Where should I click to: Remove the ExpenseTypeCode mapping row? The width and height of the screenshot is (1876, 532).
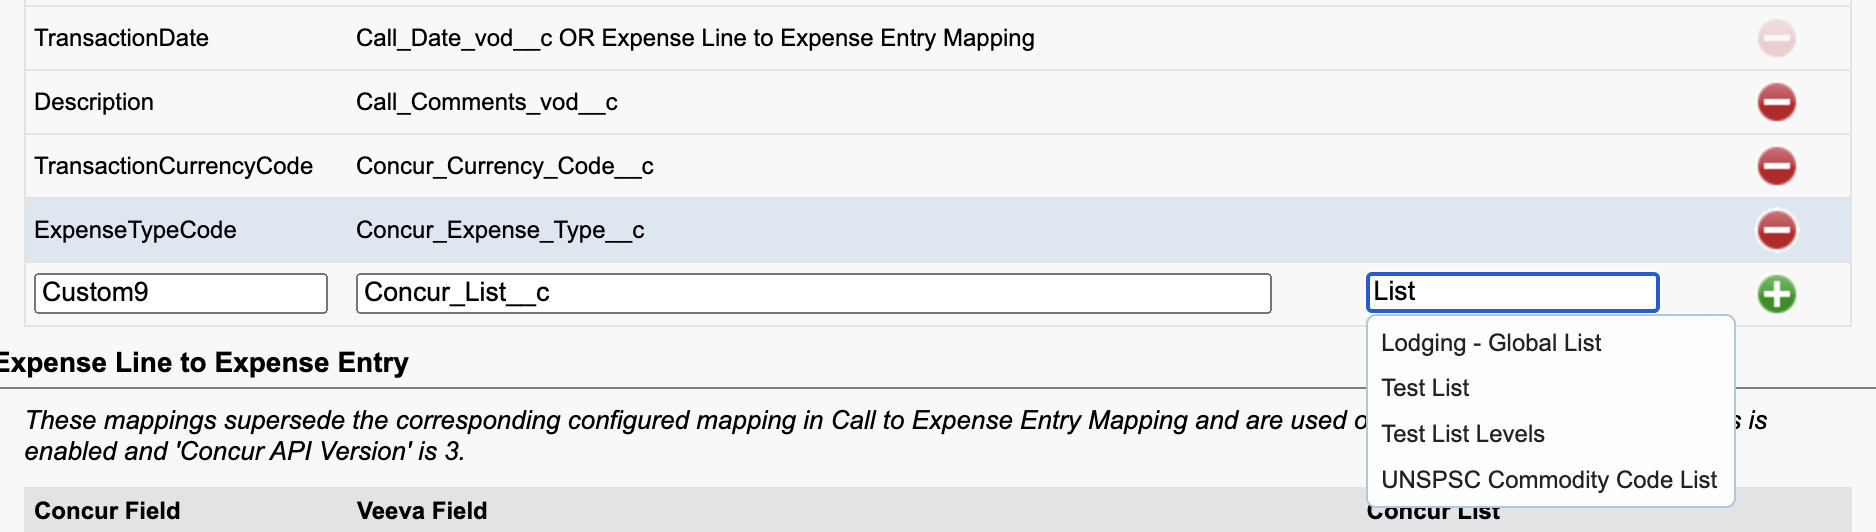pos(1776,230)
